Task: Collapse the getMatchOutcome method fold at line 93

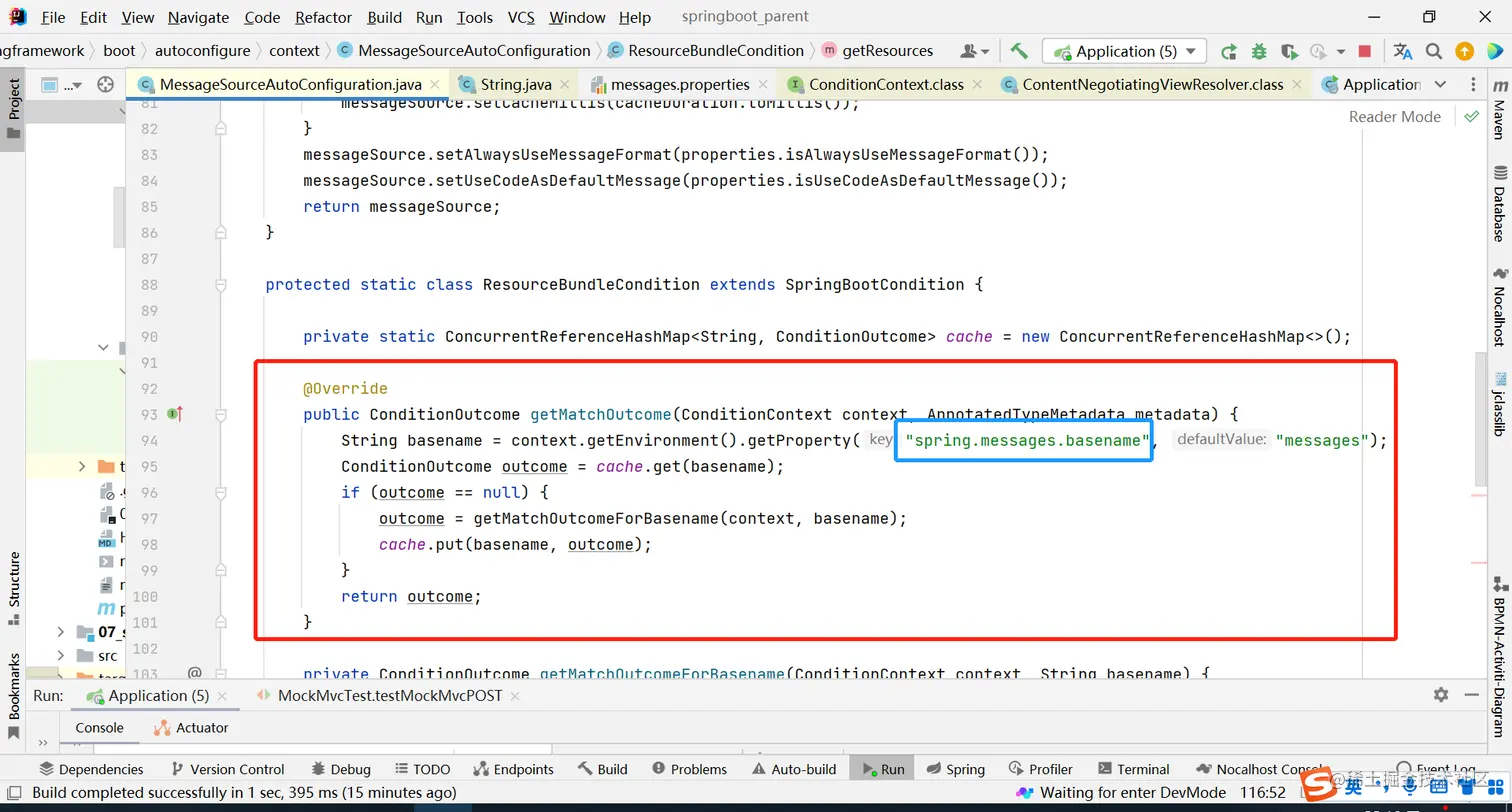Action: [x=221, y=414]
